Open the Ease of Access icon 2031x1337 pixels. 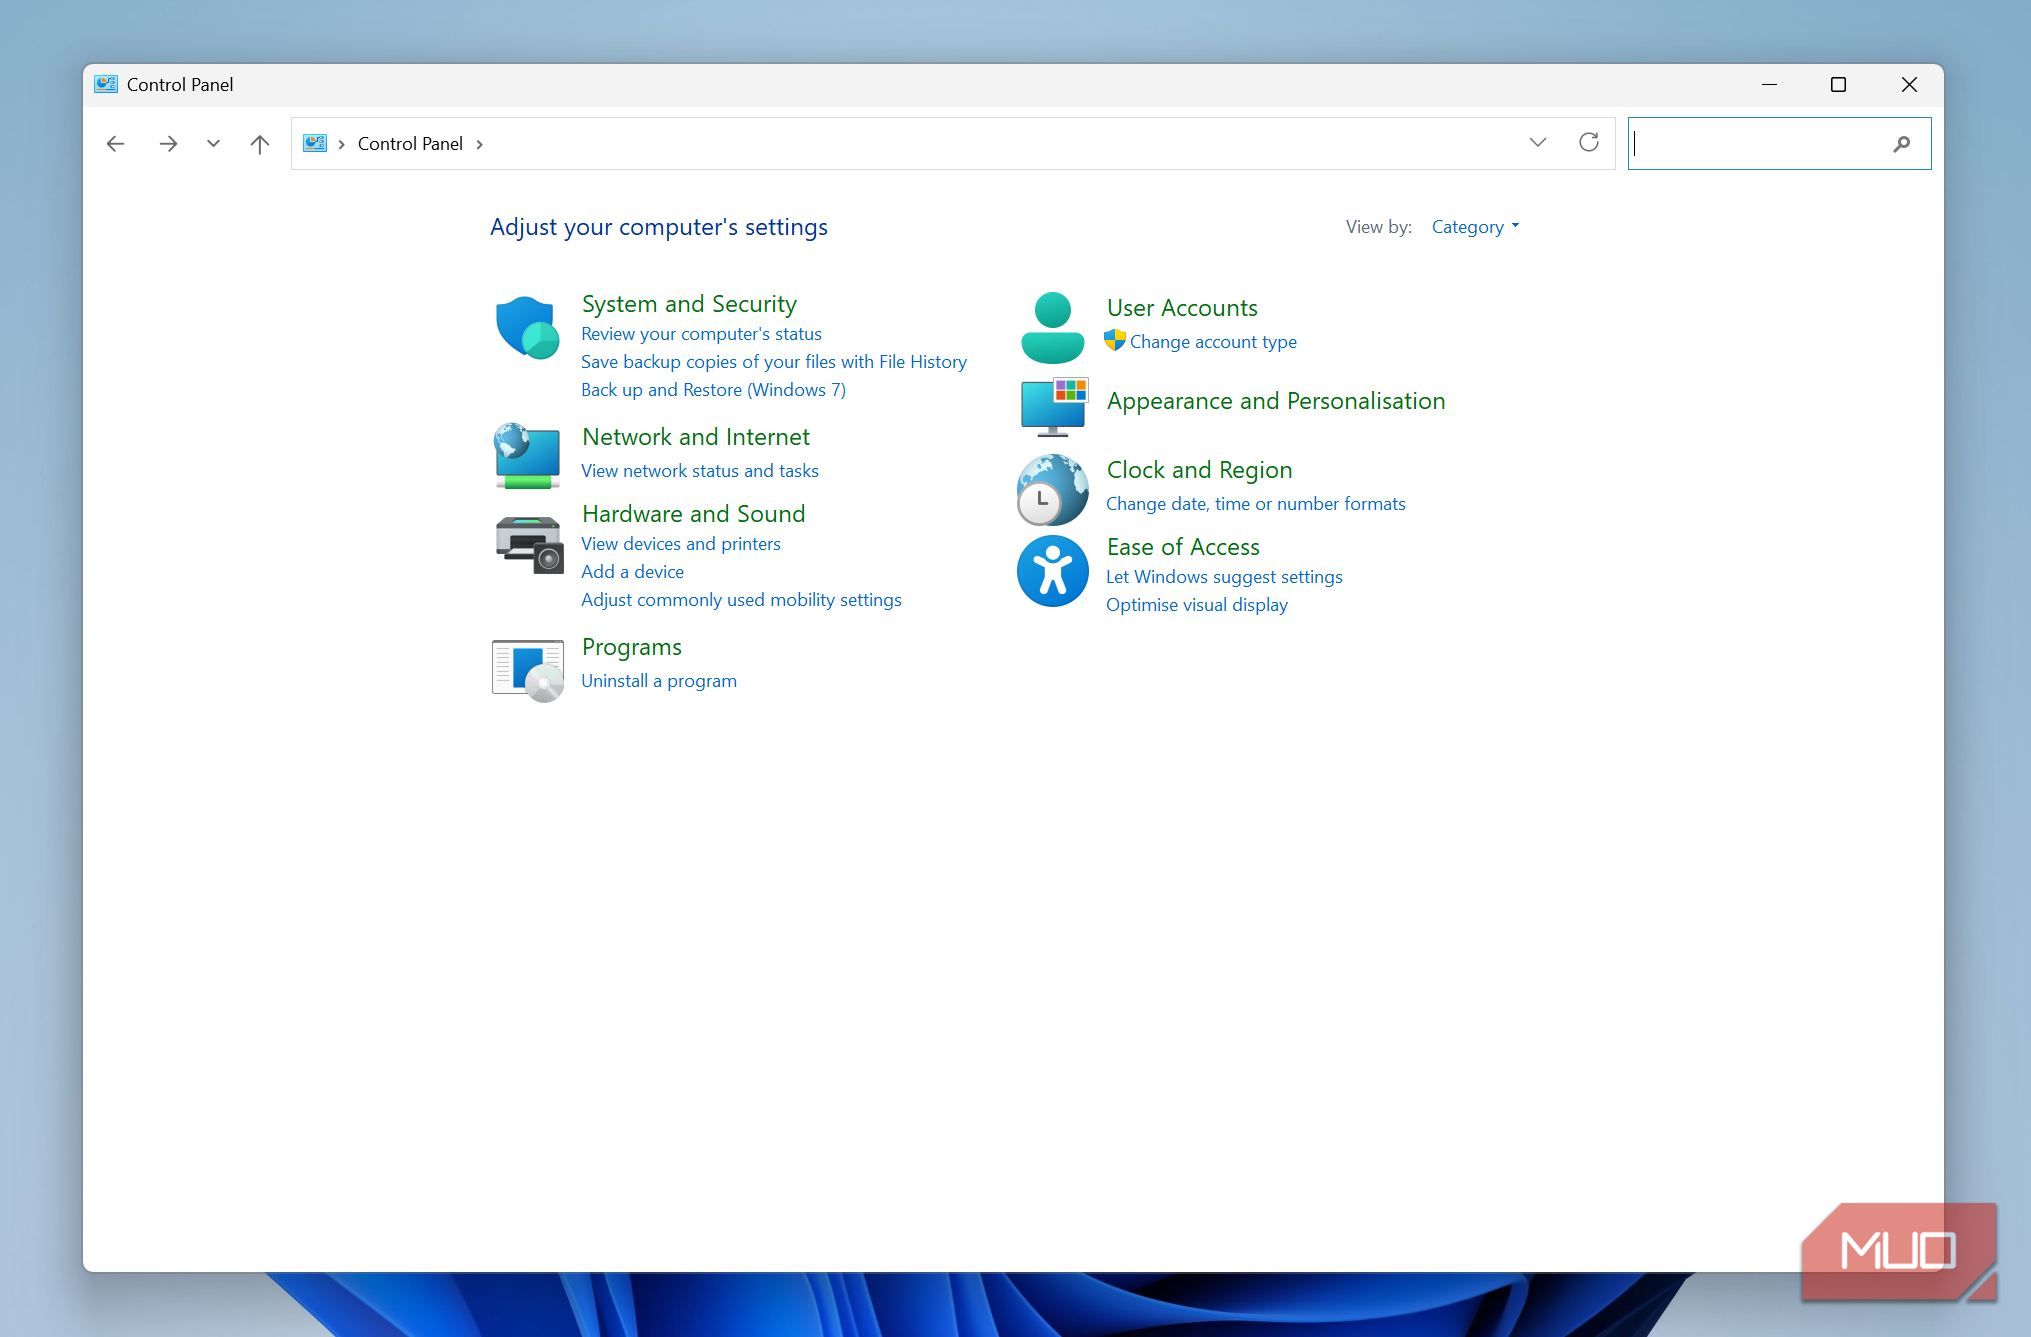1052,571
